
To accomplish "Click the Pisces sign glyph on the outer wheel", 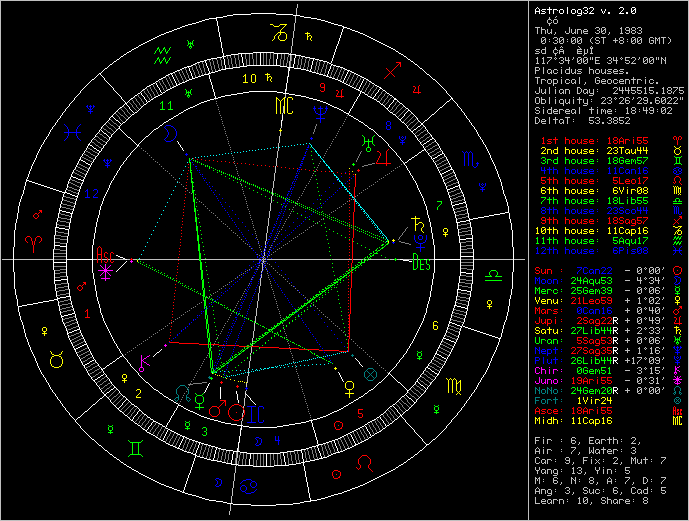I will [x=73, y=133].
